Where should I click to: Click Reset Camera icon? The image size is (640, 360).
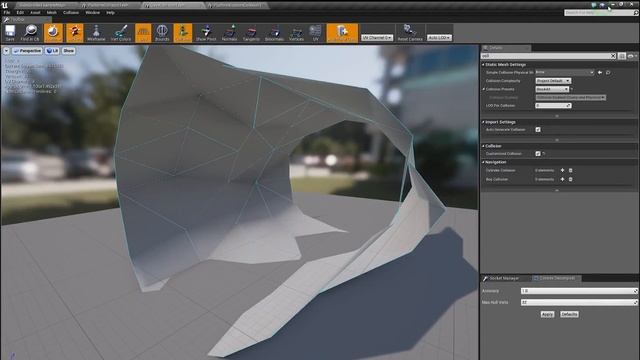pyautogui.click(x=410, y=33)
